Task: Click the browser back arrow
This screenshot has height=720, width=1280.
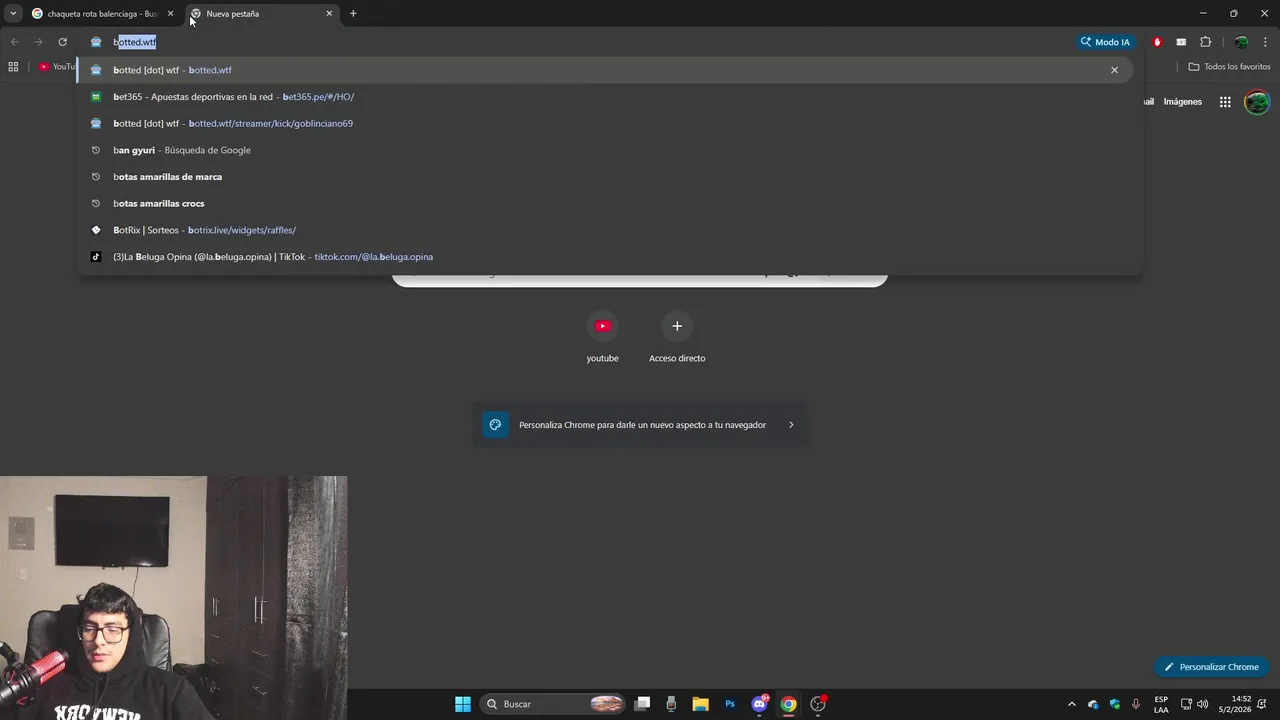Action: (14, 42)
